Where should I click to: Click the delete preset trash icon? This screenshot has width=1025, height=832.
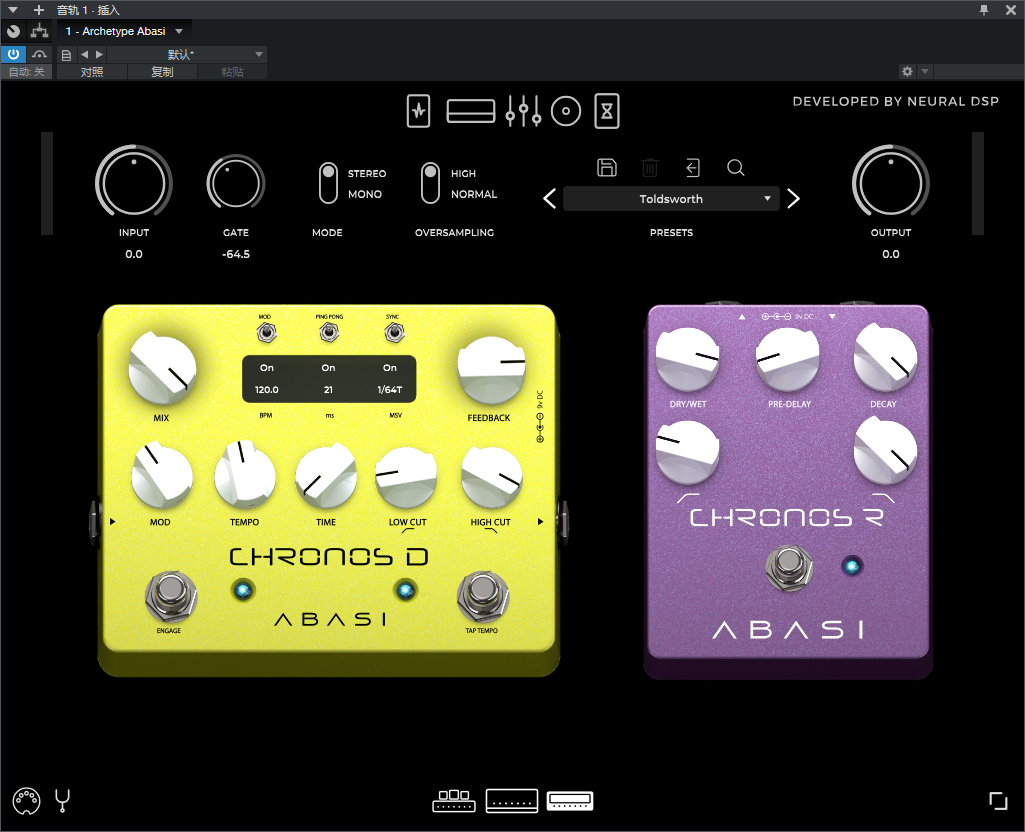650,168
